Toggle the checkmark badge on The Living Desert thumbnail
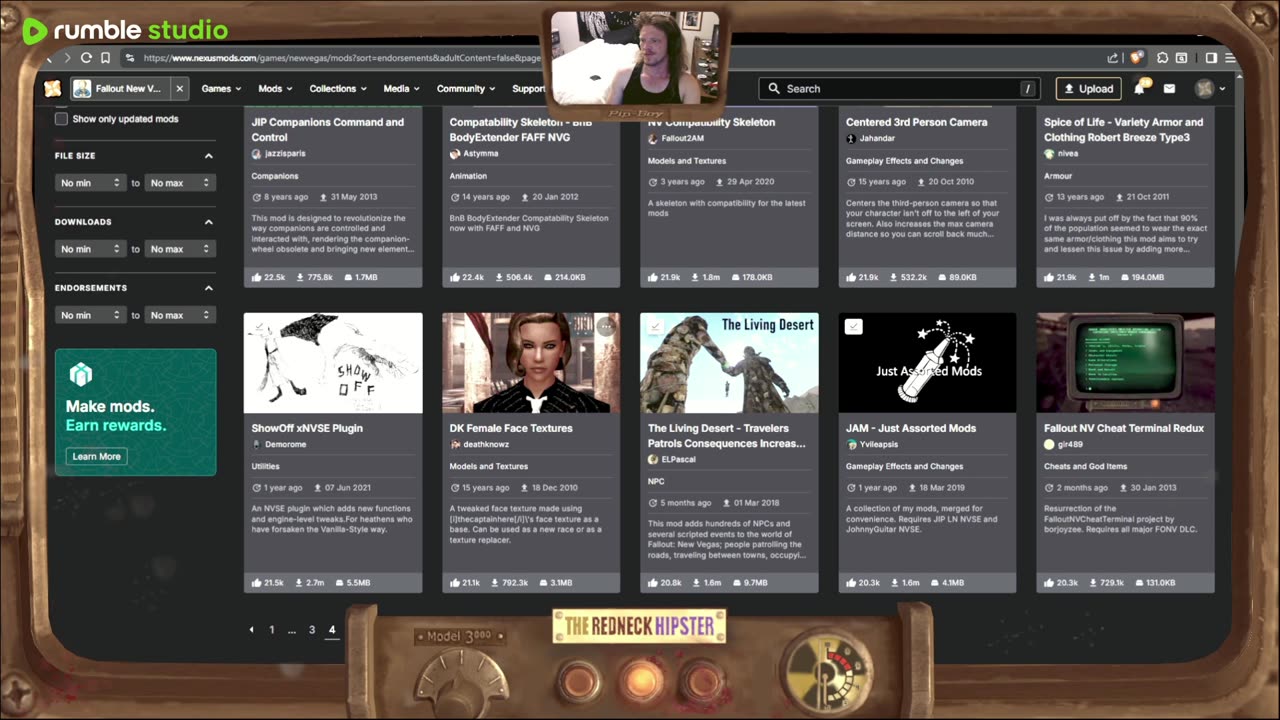 click(655, 327)
